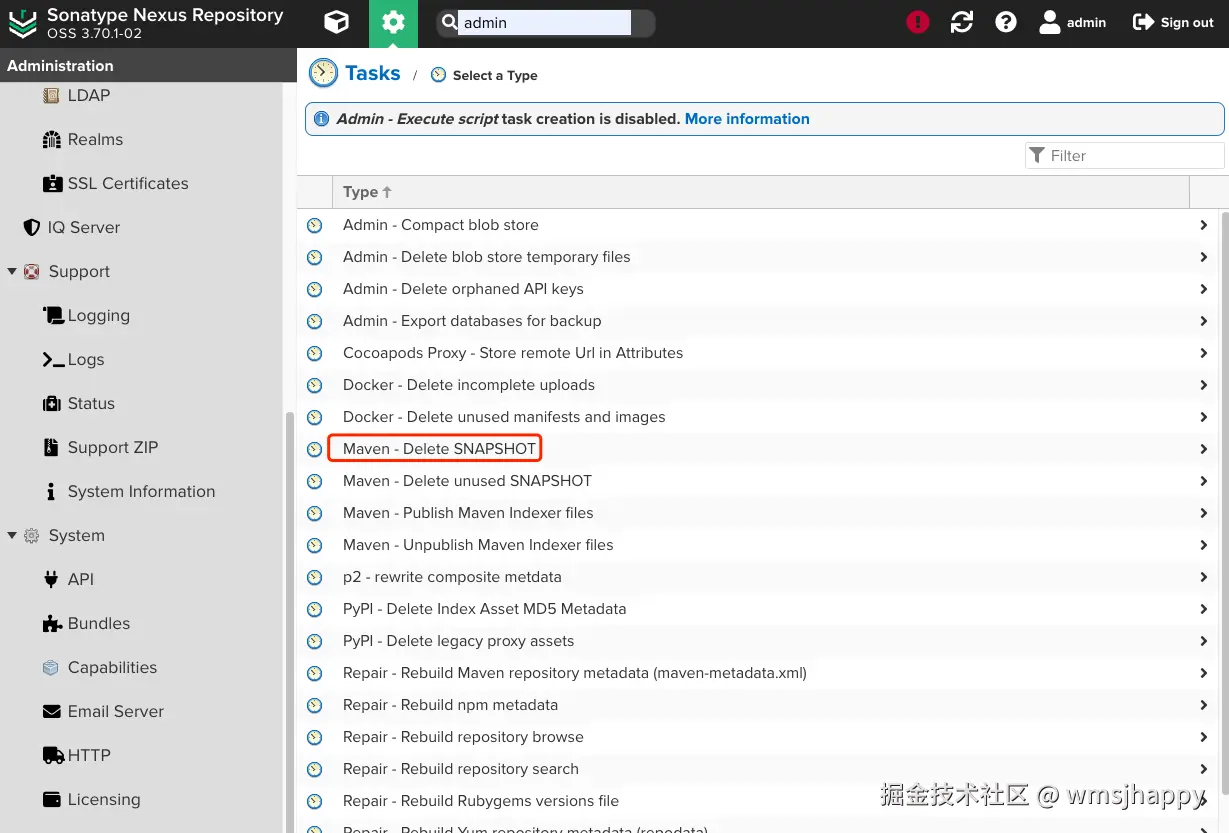Image resolution: width=1229 pixels, height=833 pixels.
Task: Open IQ Server in the sidebar
Action: click(83, 227)
